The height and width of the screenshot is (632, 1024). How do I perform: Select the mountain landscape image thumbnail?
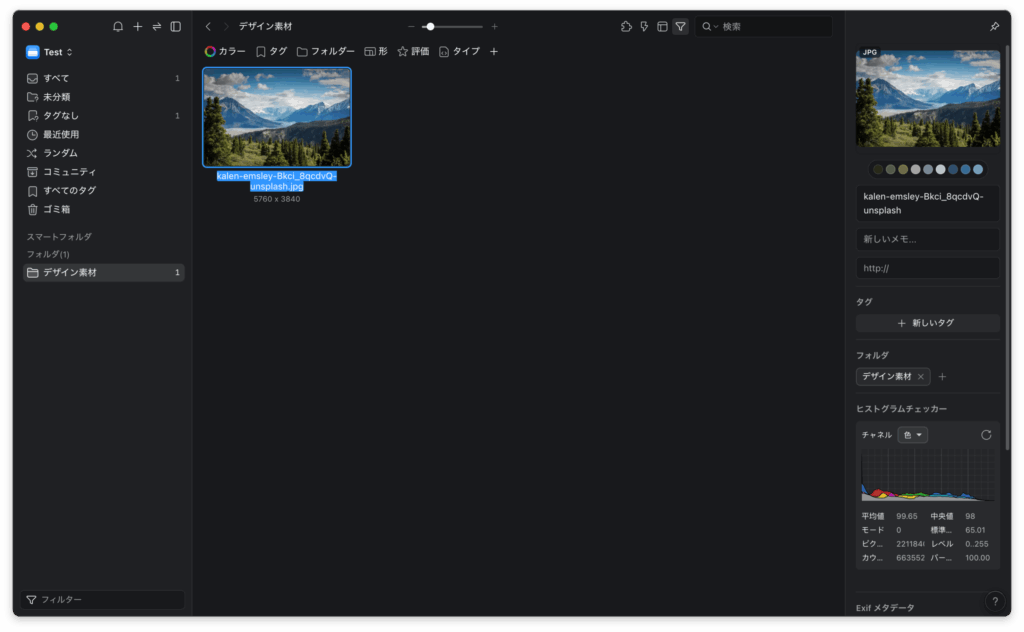pos(277,117)
